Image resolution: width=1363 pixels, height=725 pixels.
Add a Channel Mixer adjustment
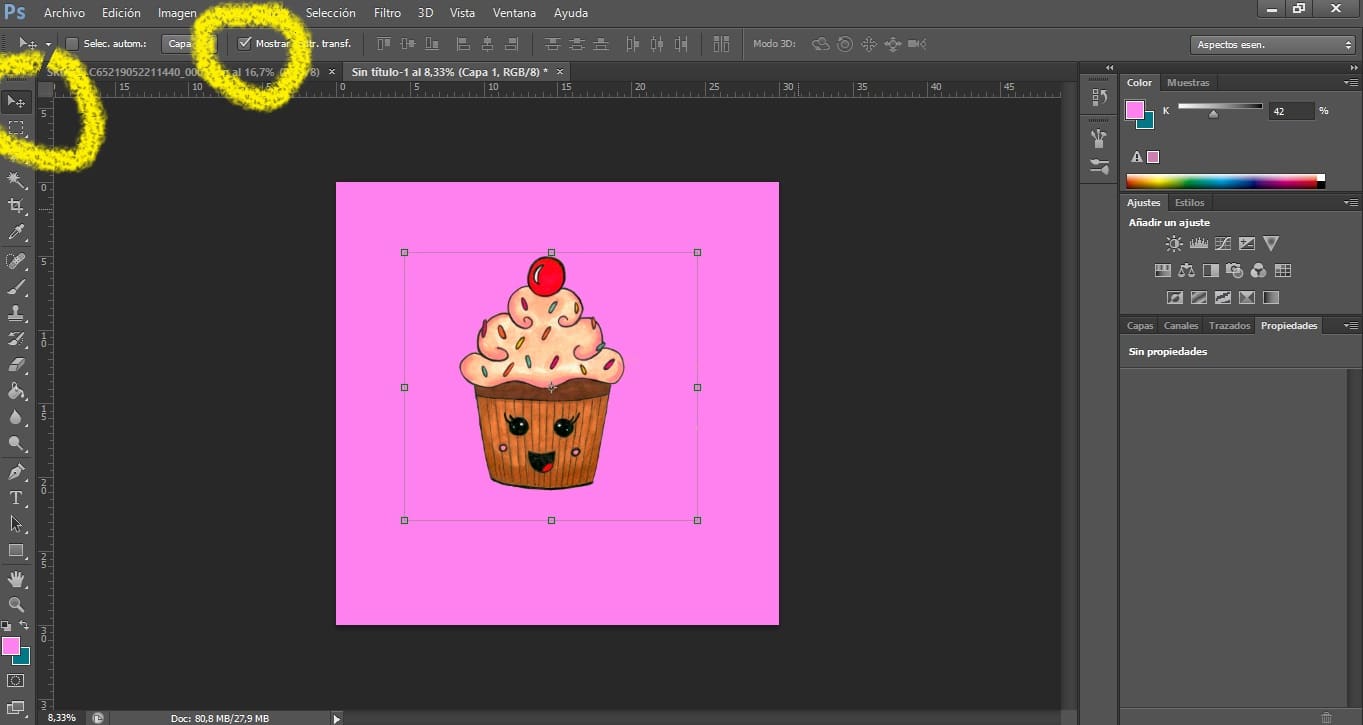point(1259,270)
